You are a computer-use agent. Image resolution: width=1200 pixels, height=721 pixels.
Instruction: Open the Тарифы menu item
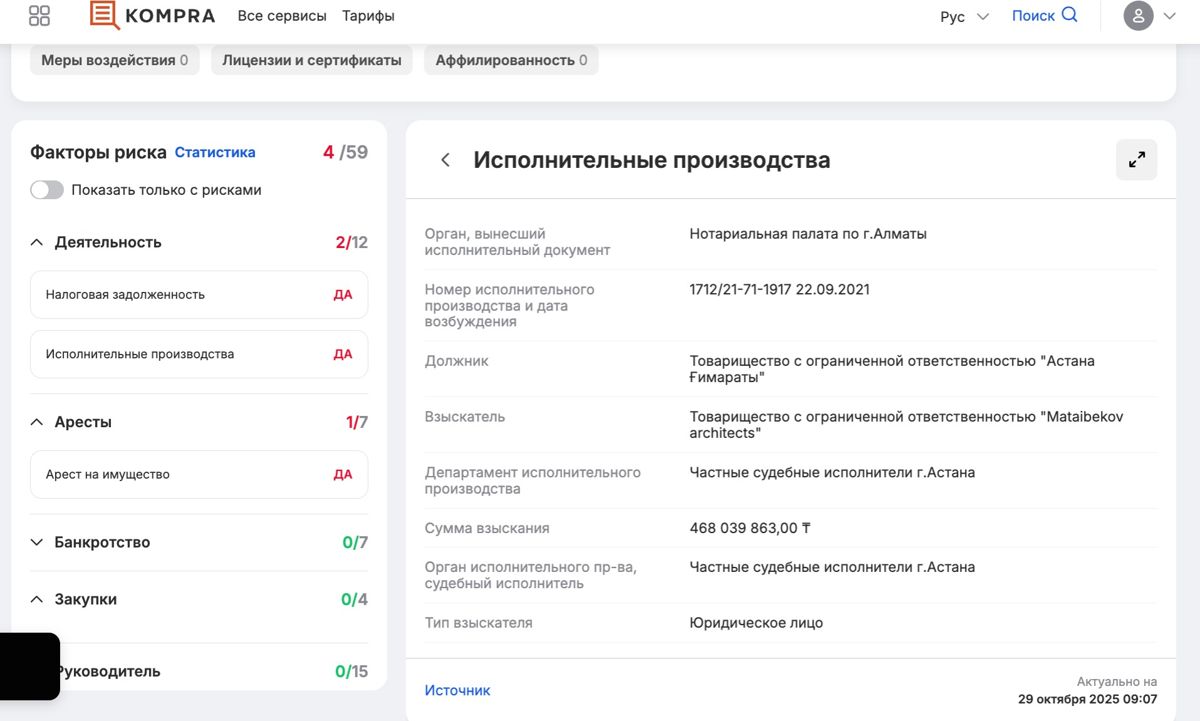pyautogui.click(x=368, y=16)
